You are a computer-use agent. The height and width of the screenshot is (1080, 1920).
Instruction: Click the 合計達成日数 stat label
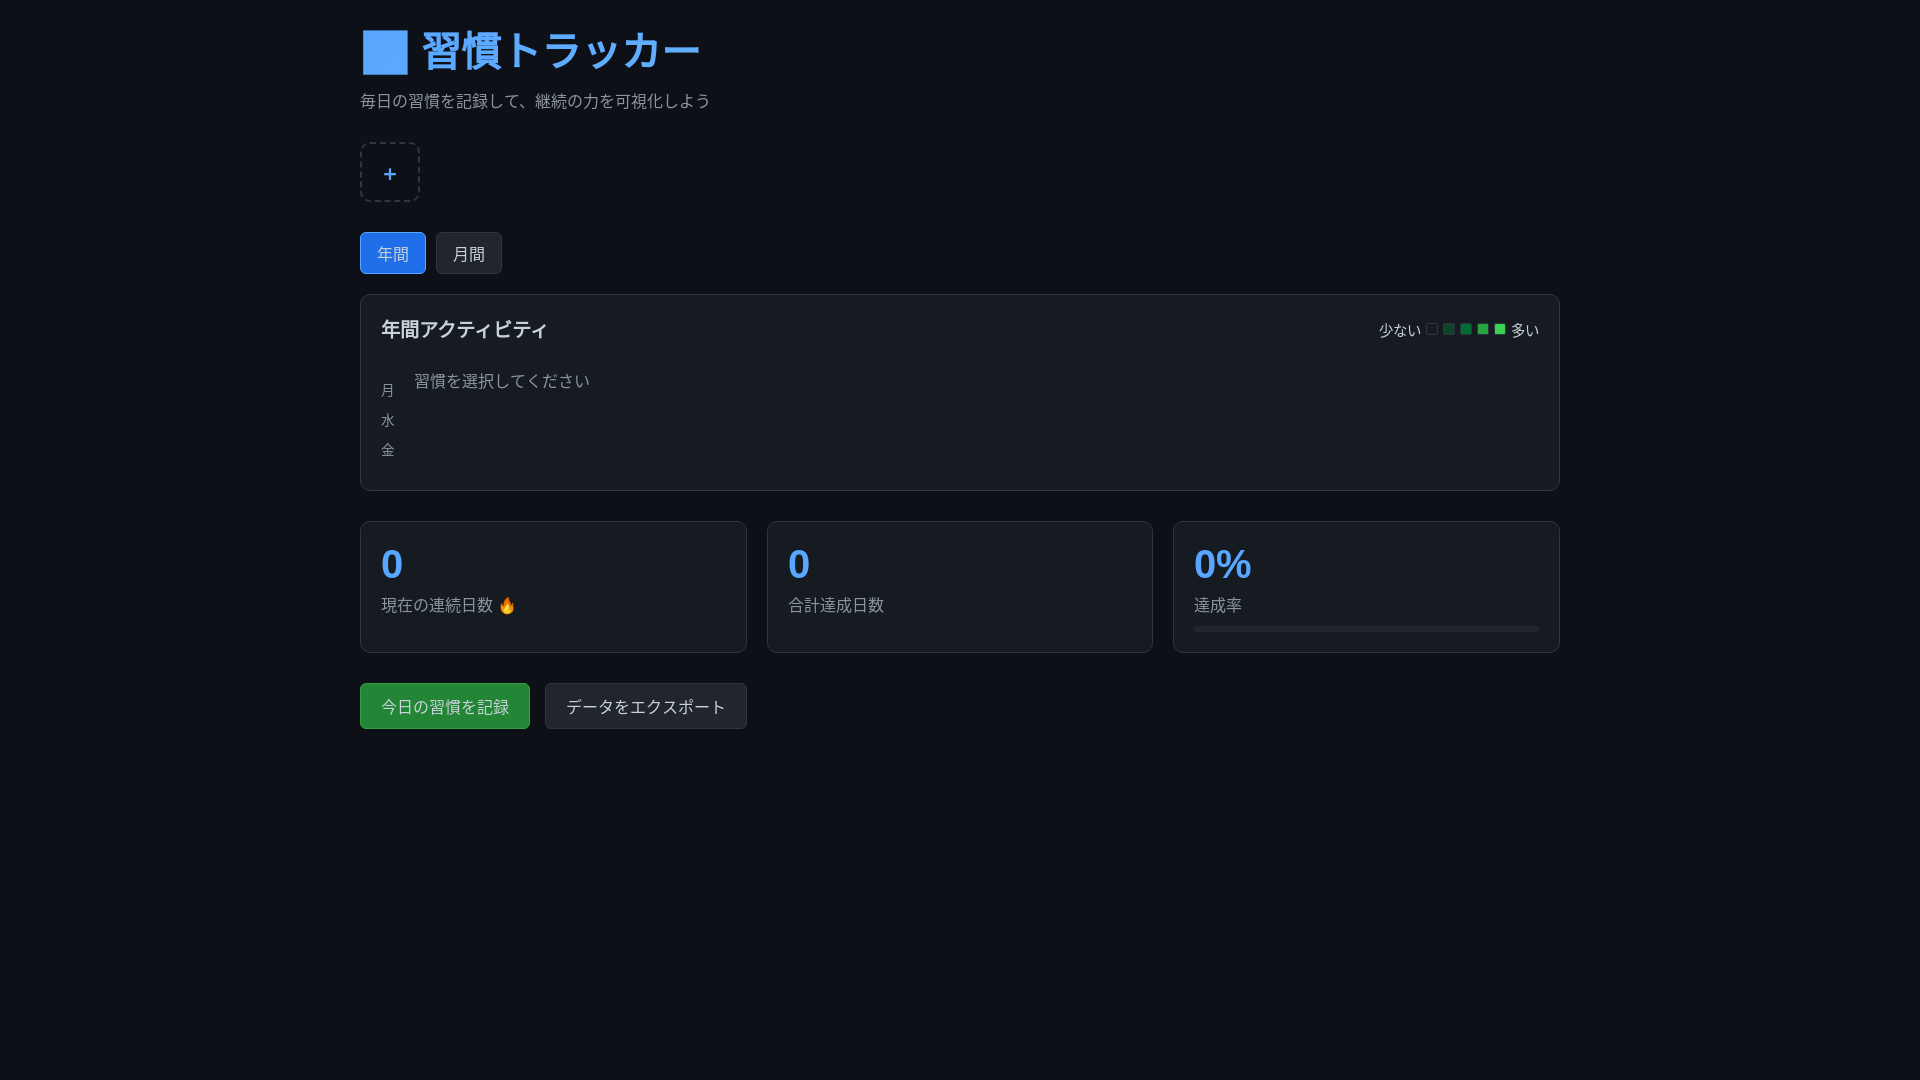coord(836,605)
